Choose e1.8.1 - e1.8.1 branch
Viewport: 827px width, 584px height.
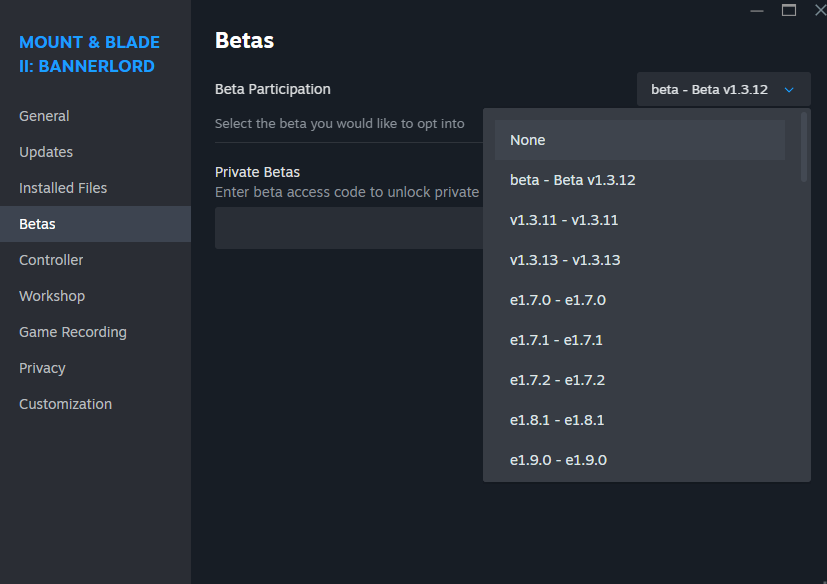(x=639, y=420)
